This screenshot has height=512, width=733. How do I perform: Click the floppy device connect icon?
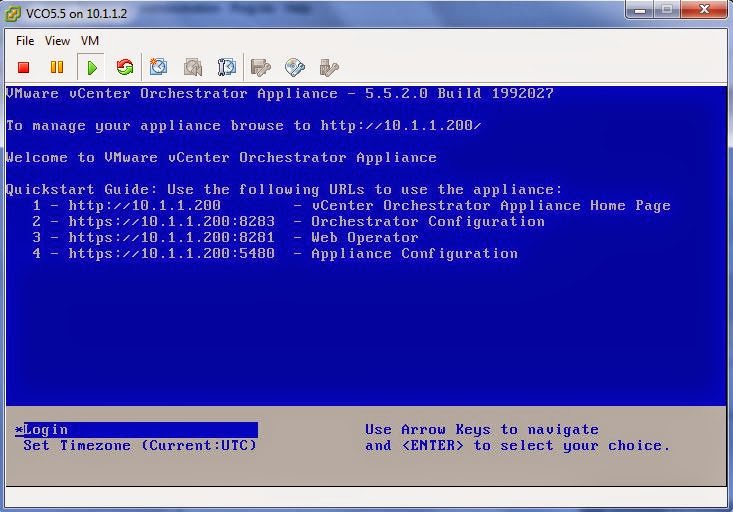point(260,68)
